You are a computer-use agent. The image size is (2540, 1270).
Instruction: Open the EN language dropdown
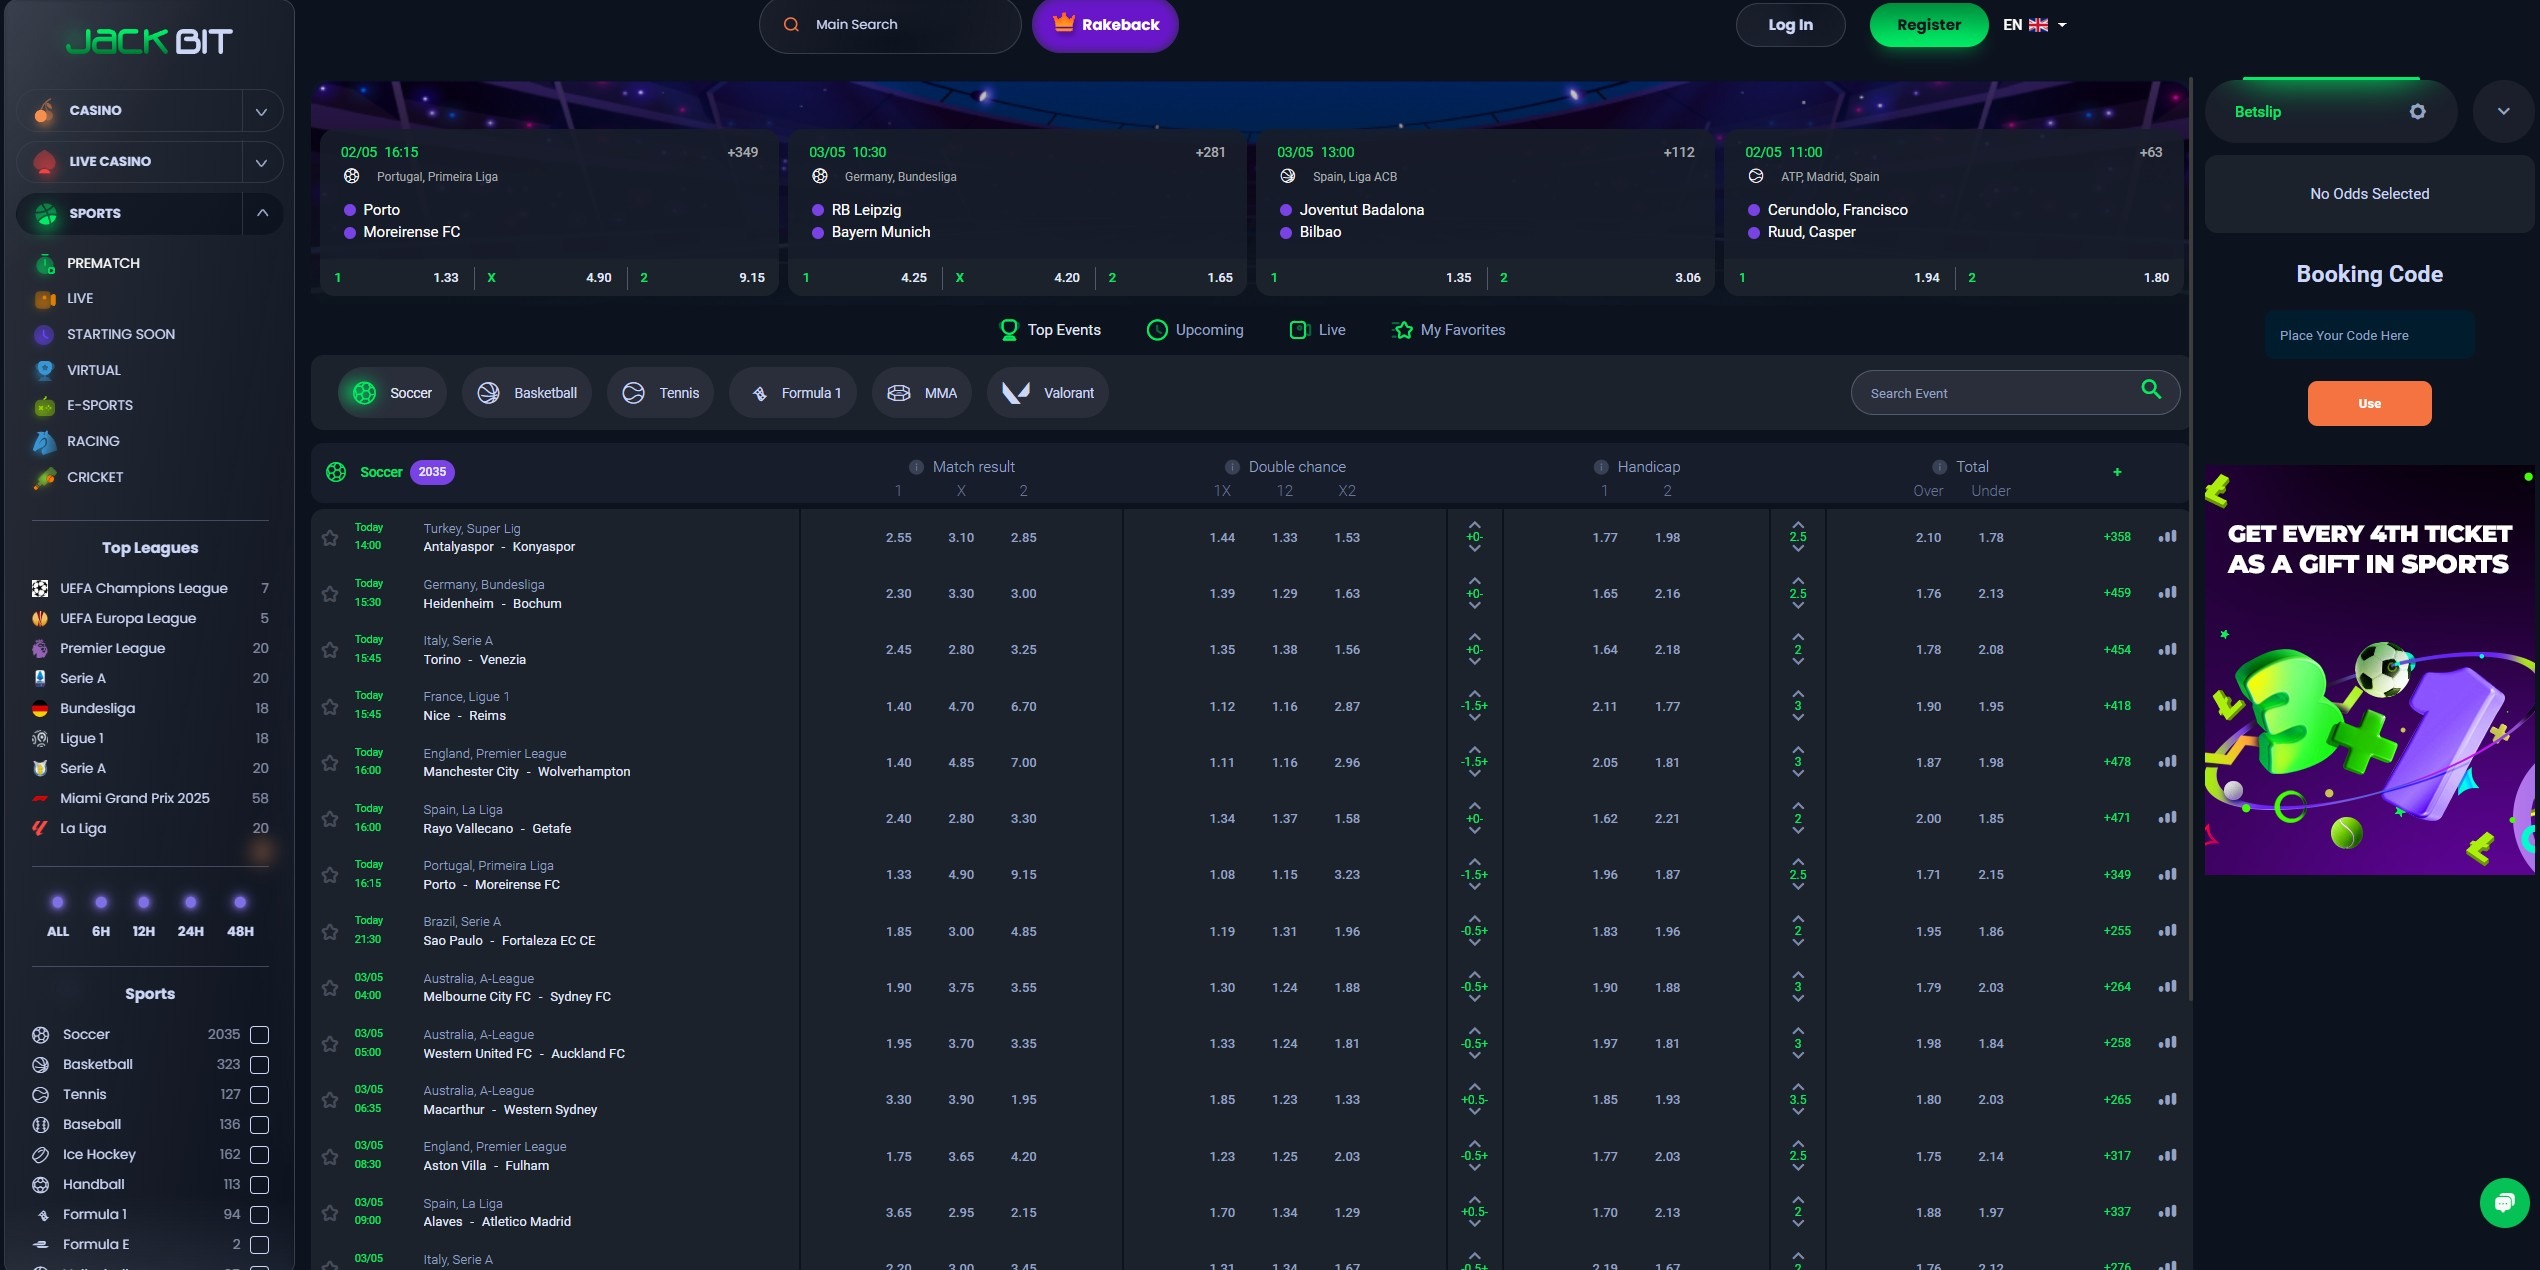[x=2035, y=25]
